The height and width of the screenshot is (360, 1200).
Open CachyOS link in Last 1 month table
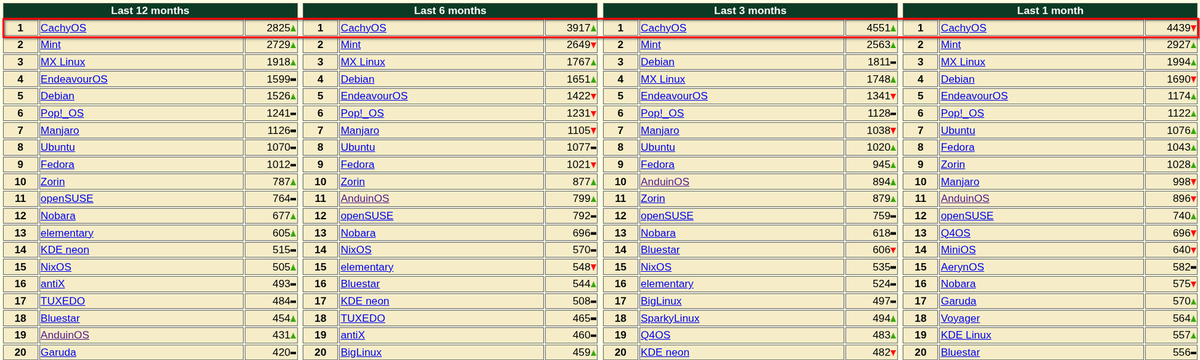tap(963, 28)
